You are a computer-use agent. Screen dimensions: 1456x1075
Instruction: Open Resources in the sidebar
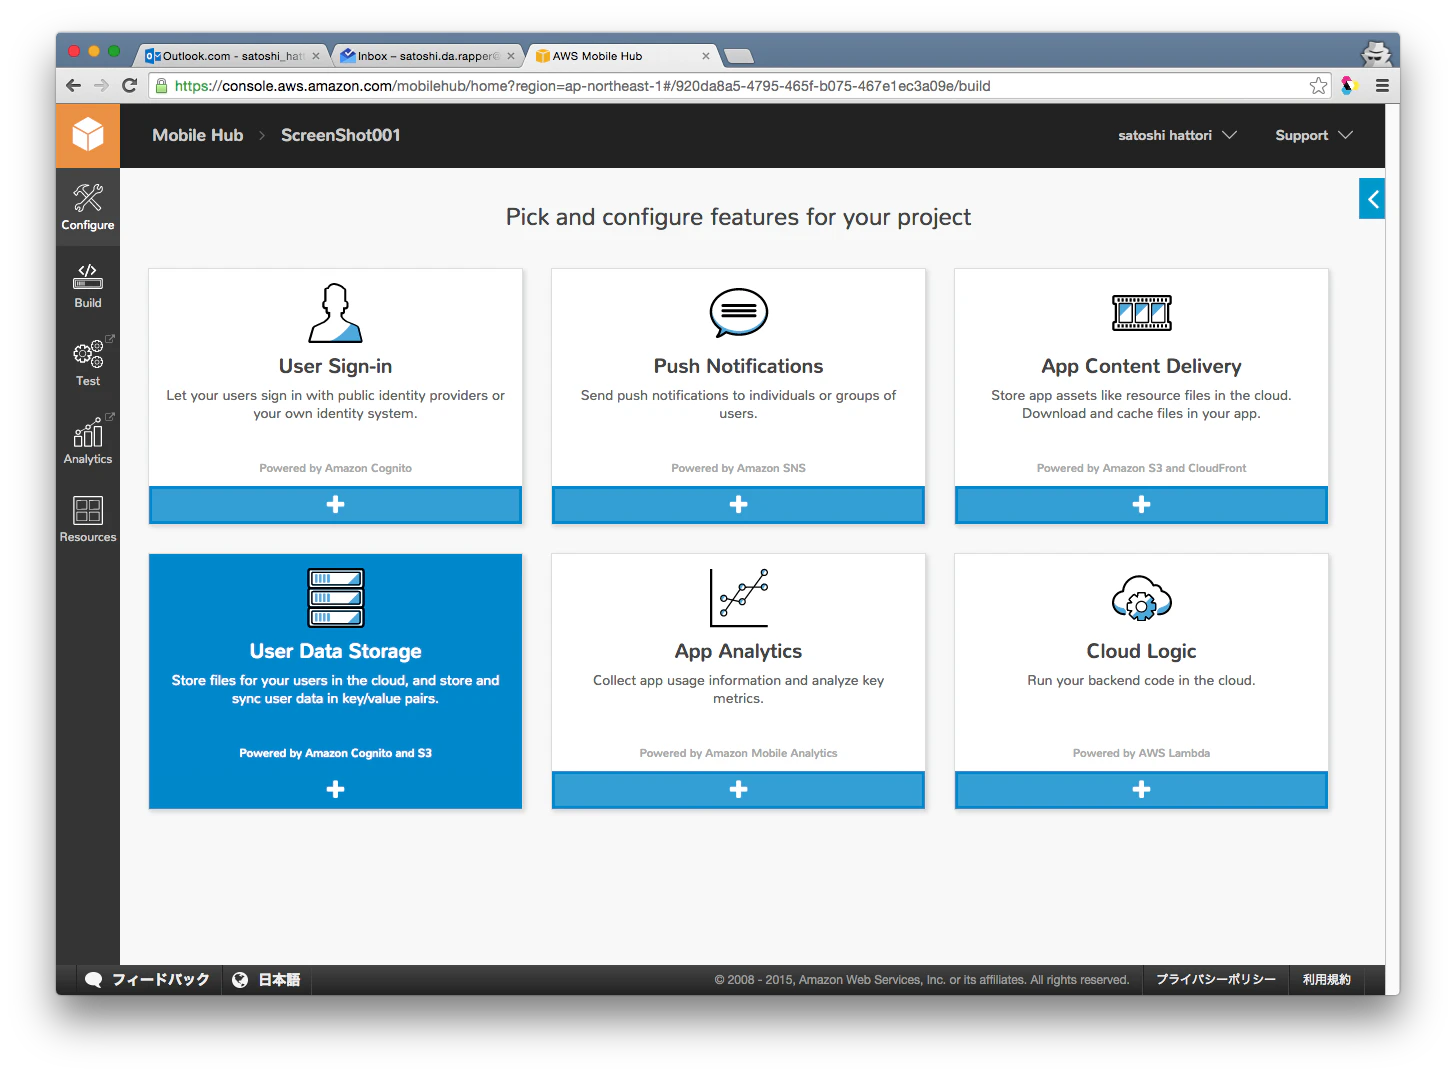[x=88, y=519]
